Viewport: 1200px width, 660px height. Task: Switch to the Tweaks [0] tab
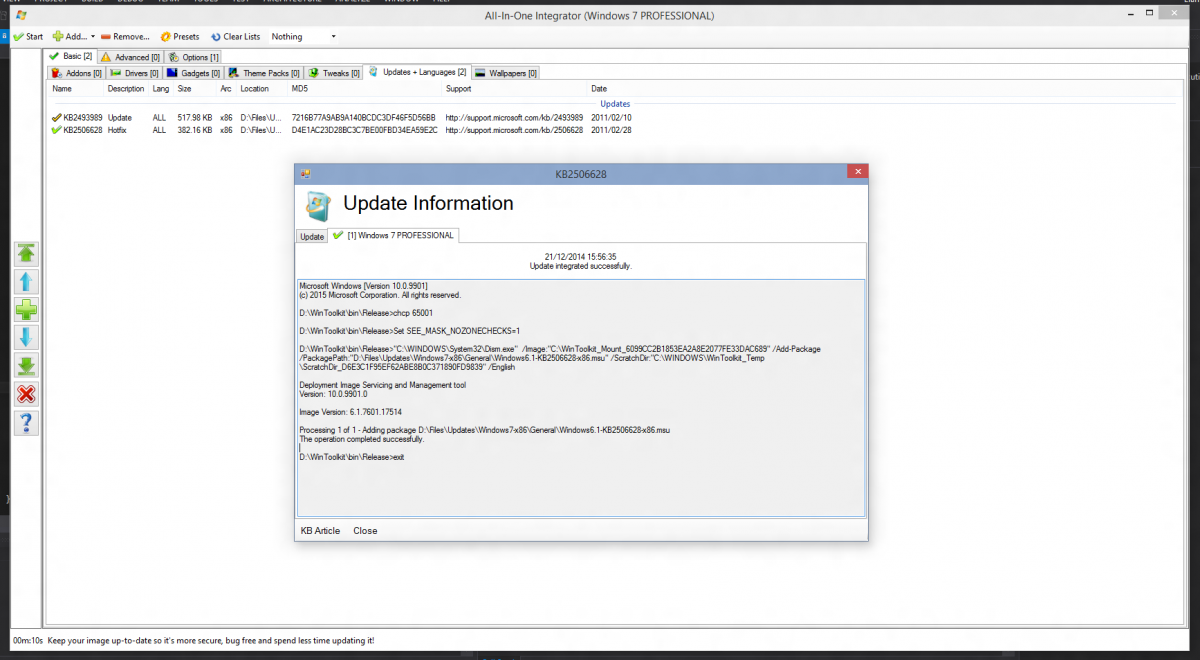click(333, 73)
